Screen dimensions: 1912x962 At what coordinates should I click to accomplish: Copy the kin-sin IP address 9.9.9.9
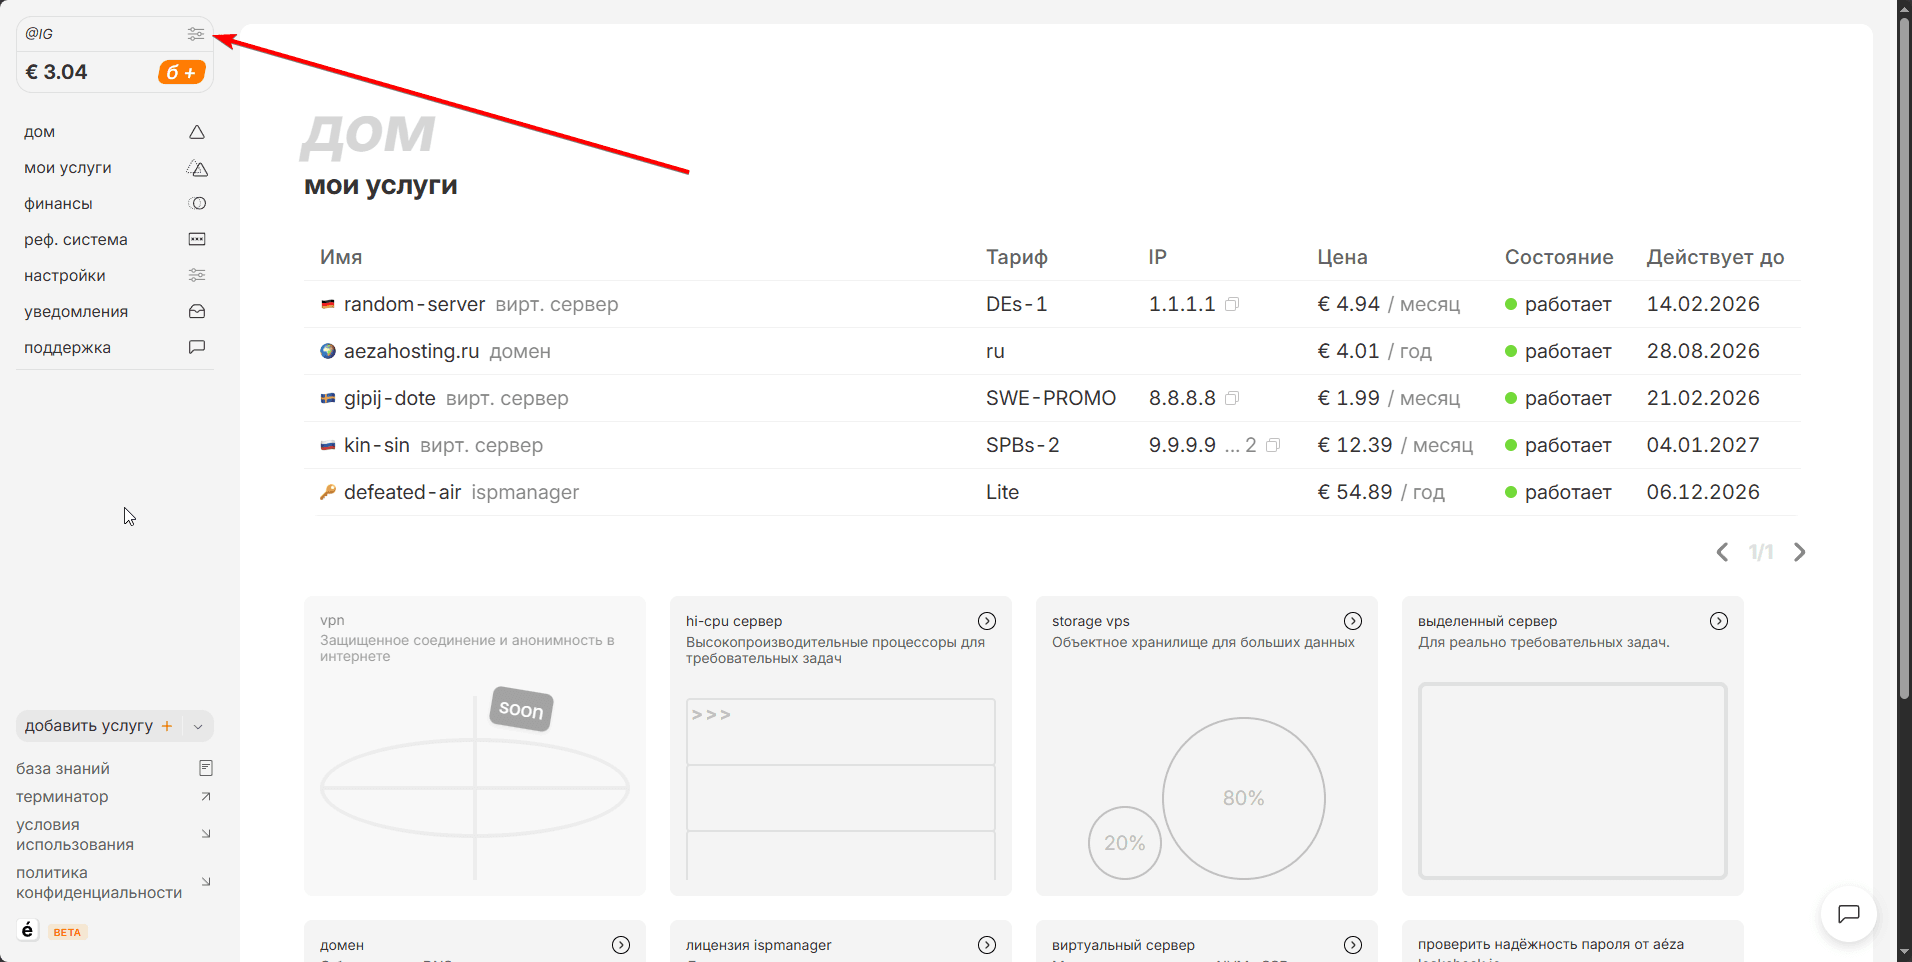point(1272,445)
